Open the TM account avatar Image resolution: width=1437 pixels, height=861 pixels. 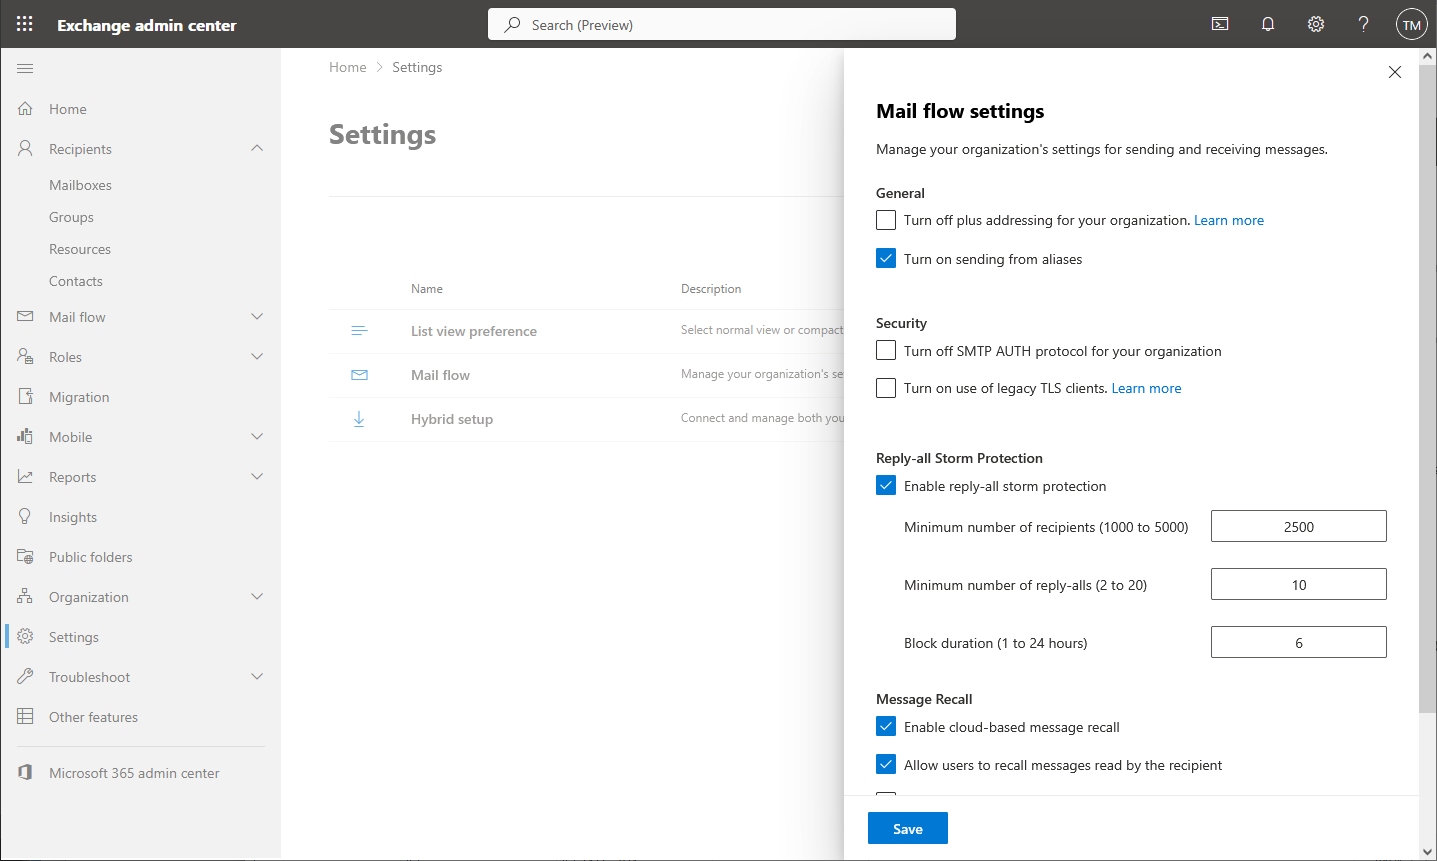click(1411, 25)
